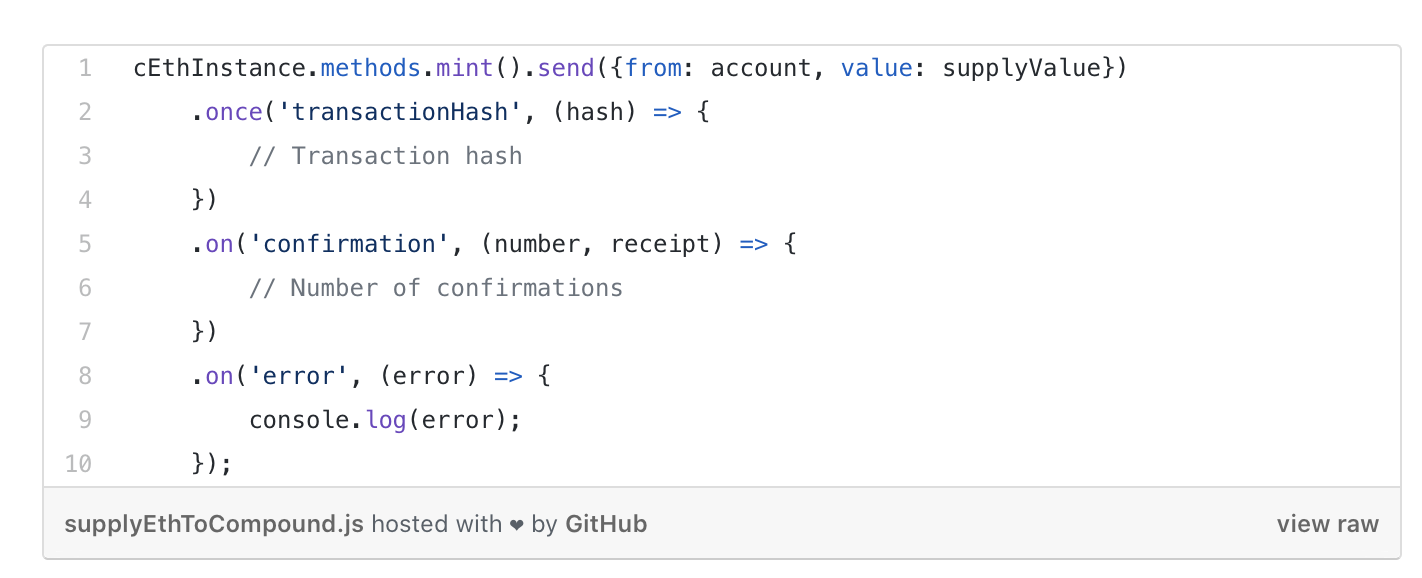This screenshot has width=1422, height=578.
Task: Select line number 3
Action: pos(85,156)
